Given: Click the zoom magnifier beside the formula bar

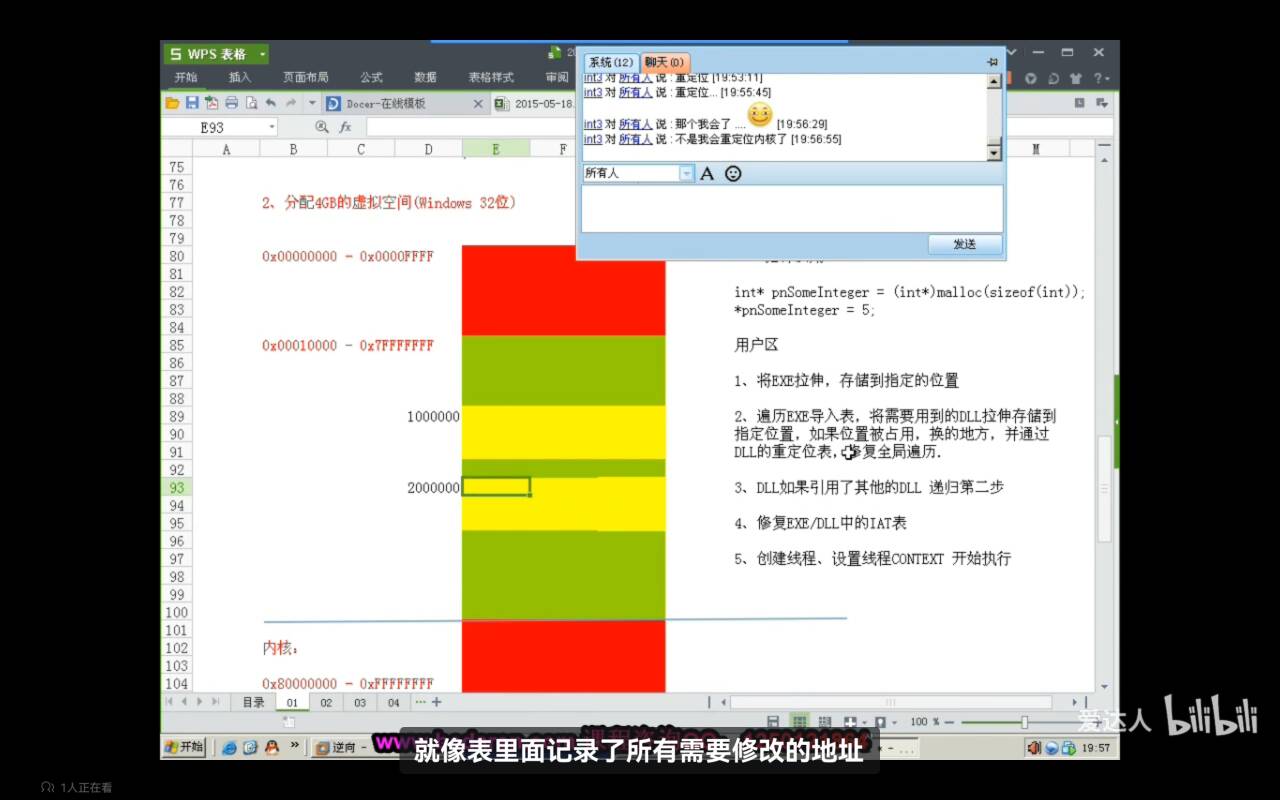Looking at the screenshot, I should 321,128.
